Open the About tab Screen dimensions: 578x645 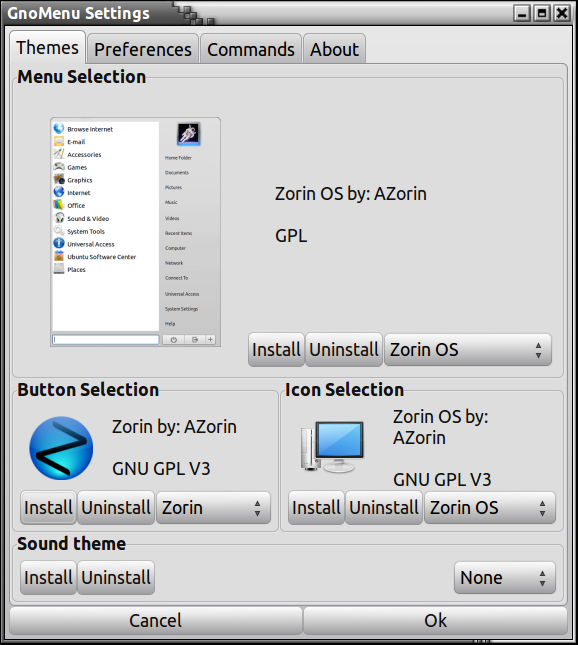click(334, 49)
